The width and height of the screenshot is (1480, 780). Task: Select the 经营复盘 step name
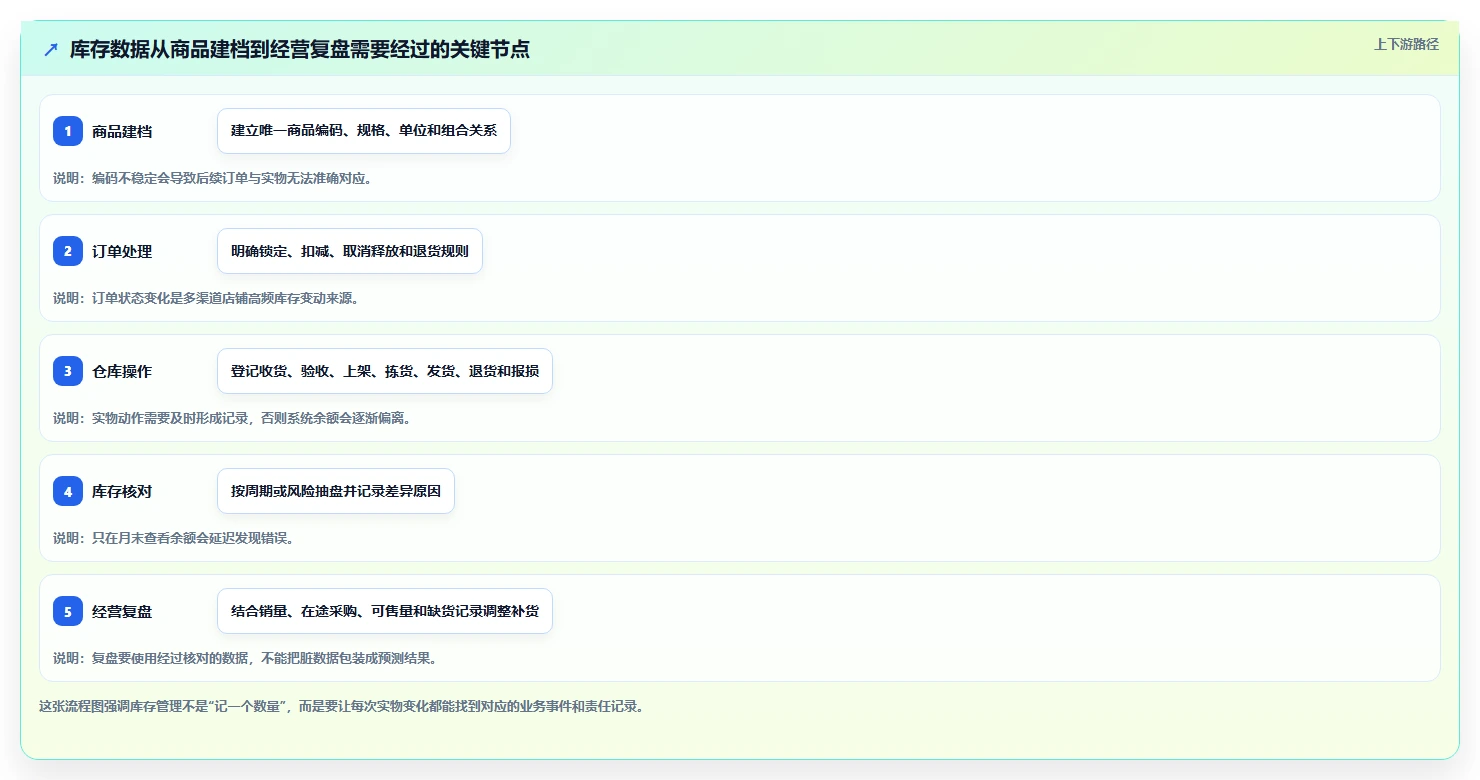pos(122,611)
